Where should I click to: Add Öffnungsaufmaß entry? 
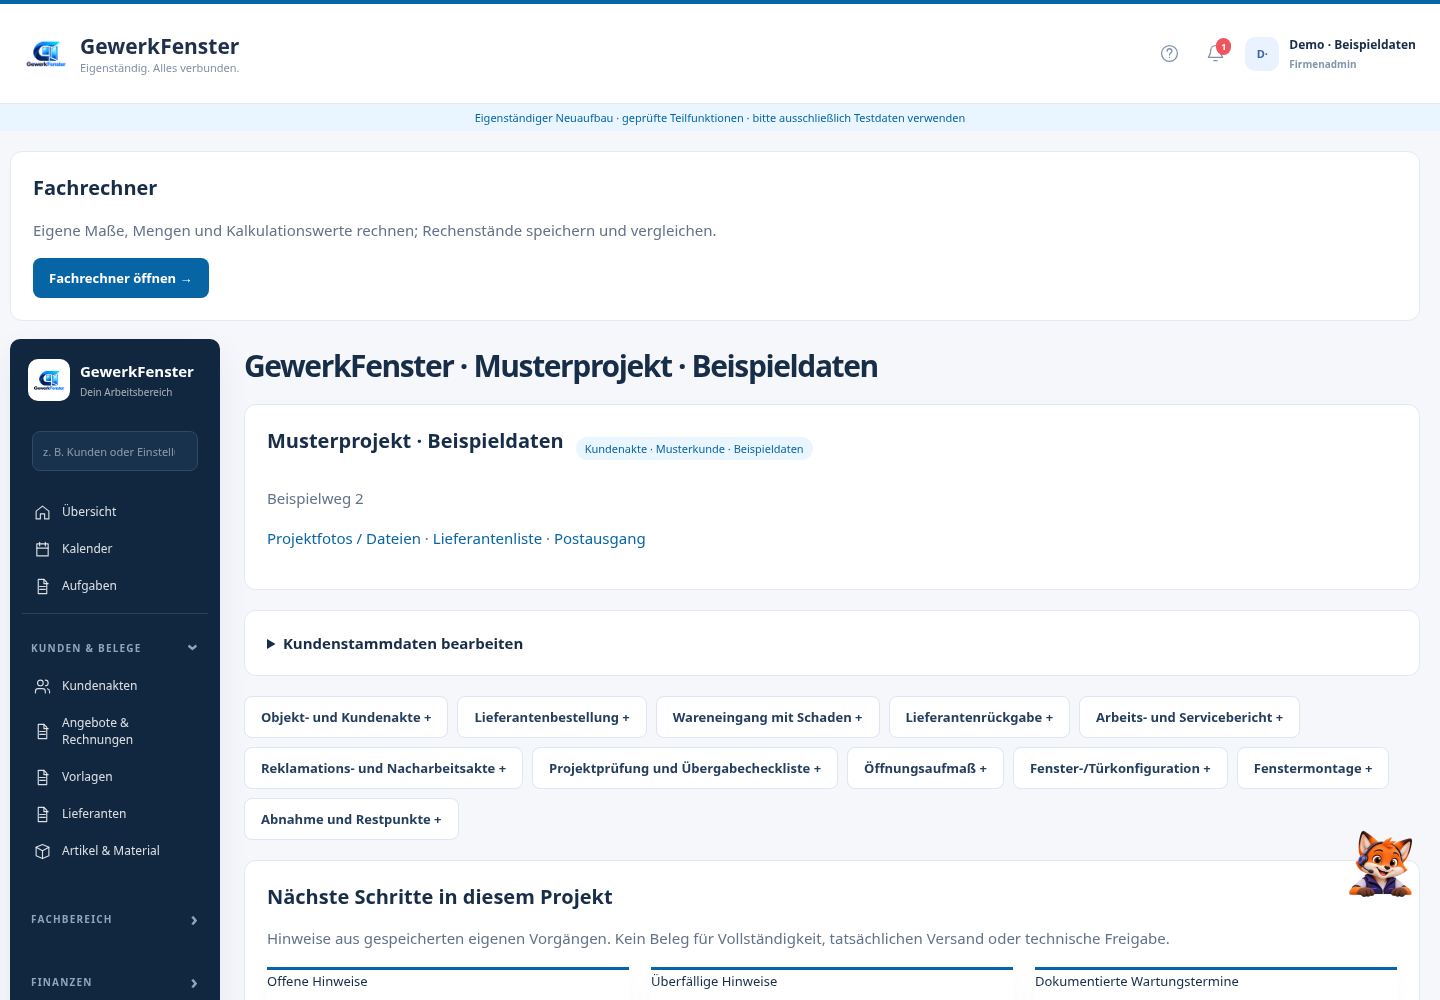(x=926, y=768)
